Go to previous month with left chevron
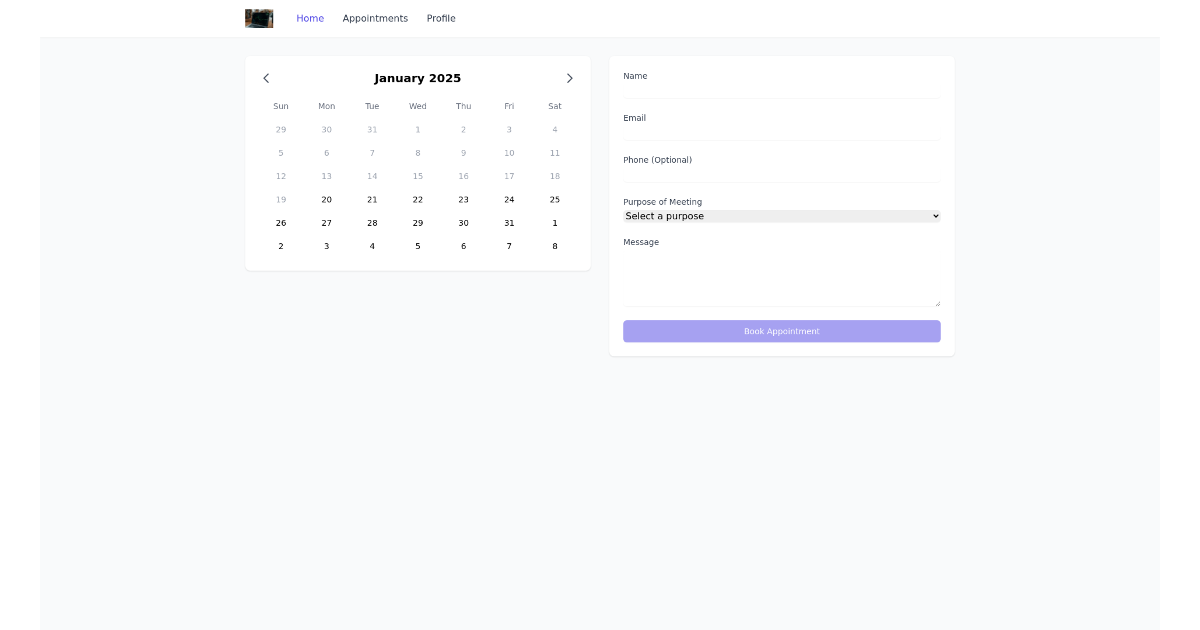 (x=266, y=78)
